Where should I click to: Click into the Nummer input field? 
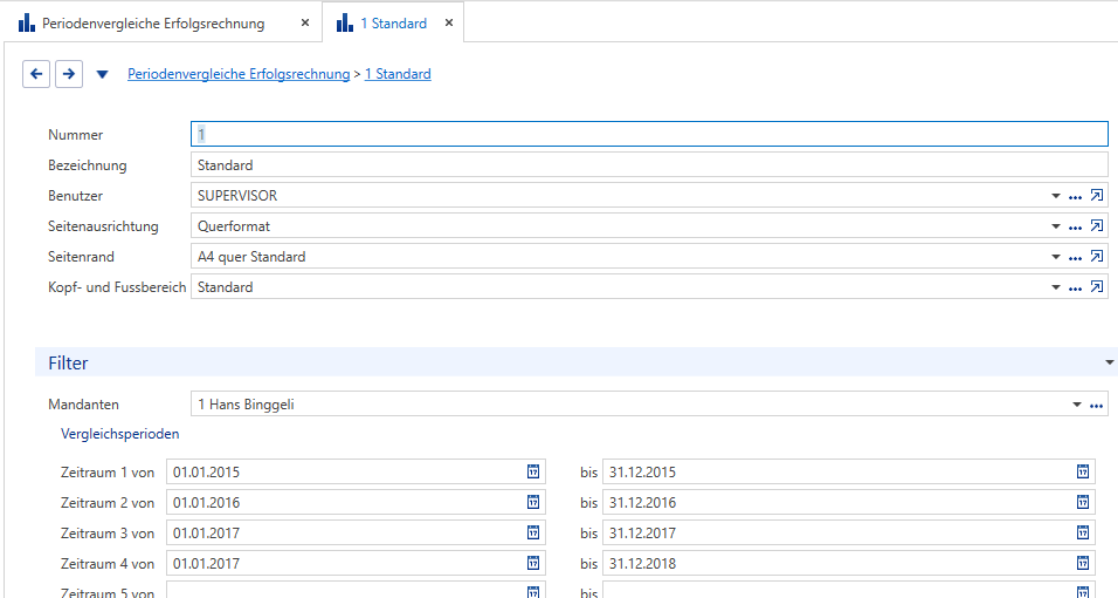coord(650,134)
